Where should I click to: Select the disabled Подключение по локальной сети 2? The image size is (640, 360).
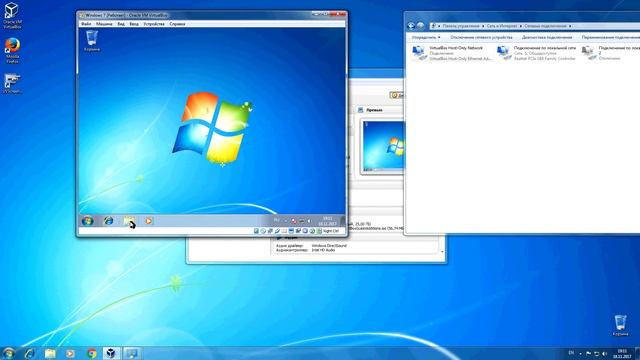610,53
